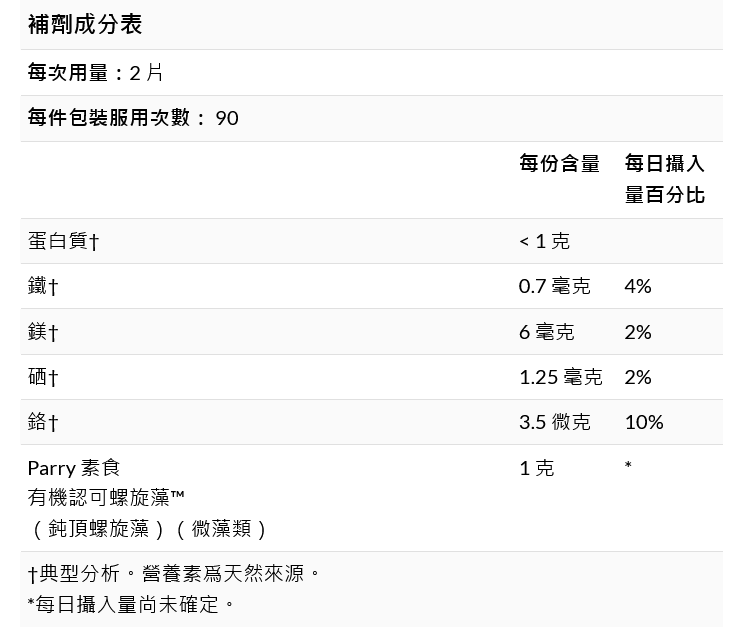Click the 每日攝入量百分比 column header
The height and width of the screenshot is (627, 743).
pyautogui.click(x=665, y=179)
